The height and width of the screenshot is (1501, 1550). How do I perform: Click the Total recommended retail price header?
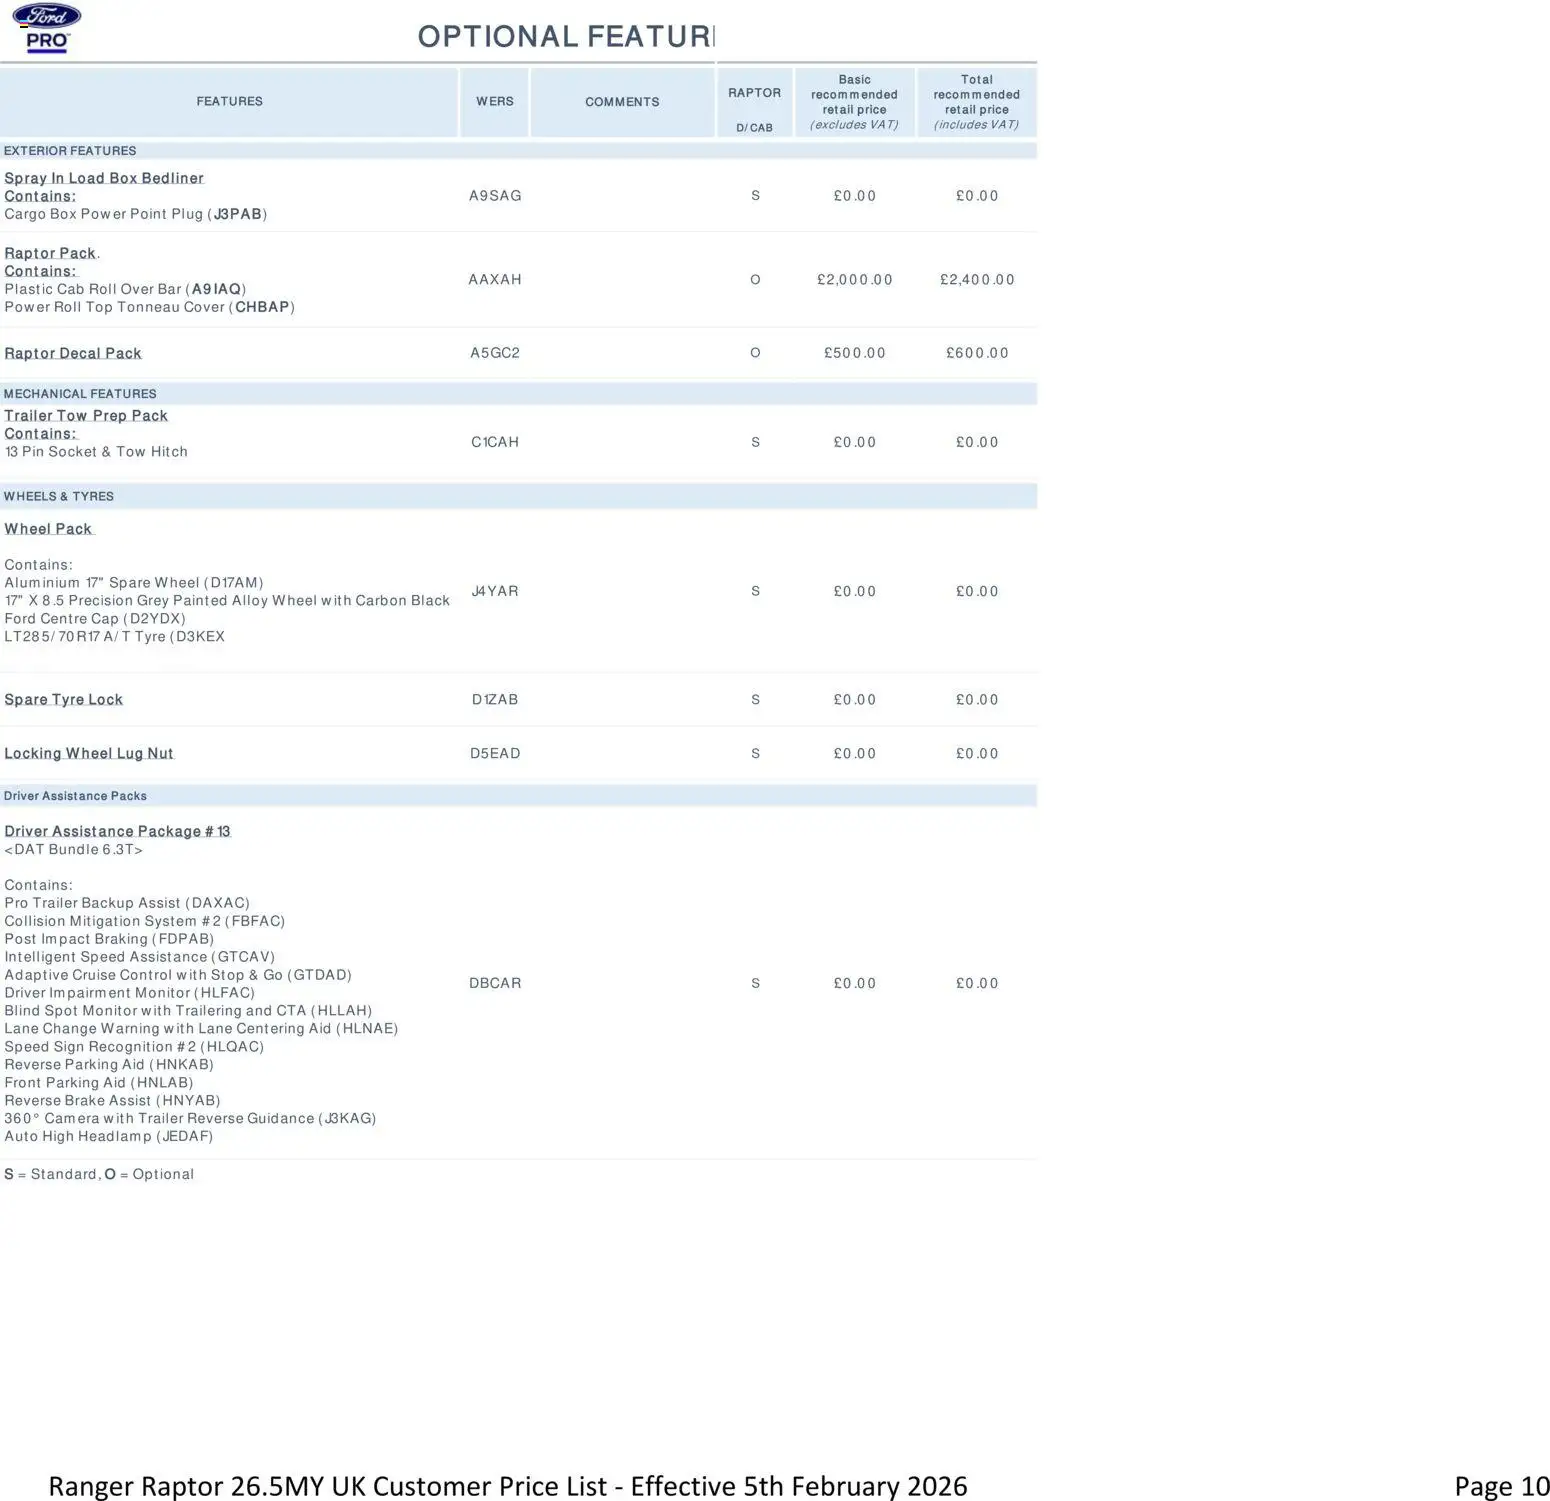pos(976,102)
